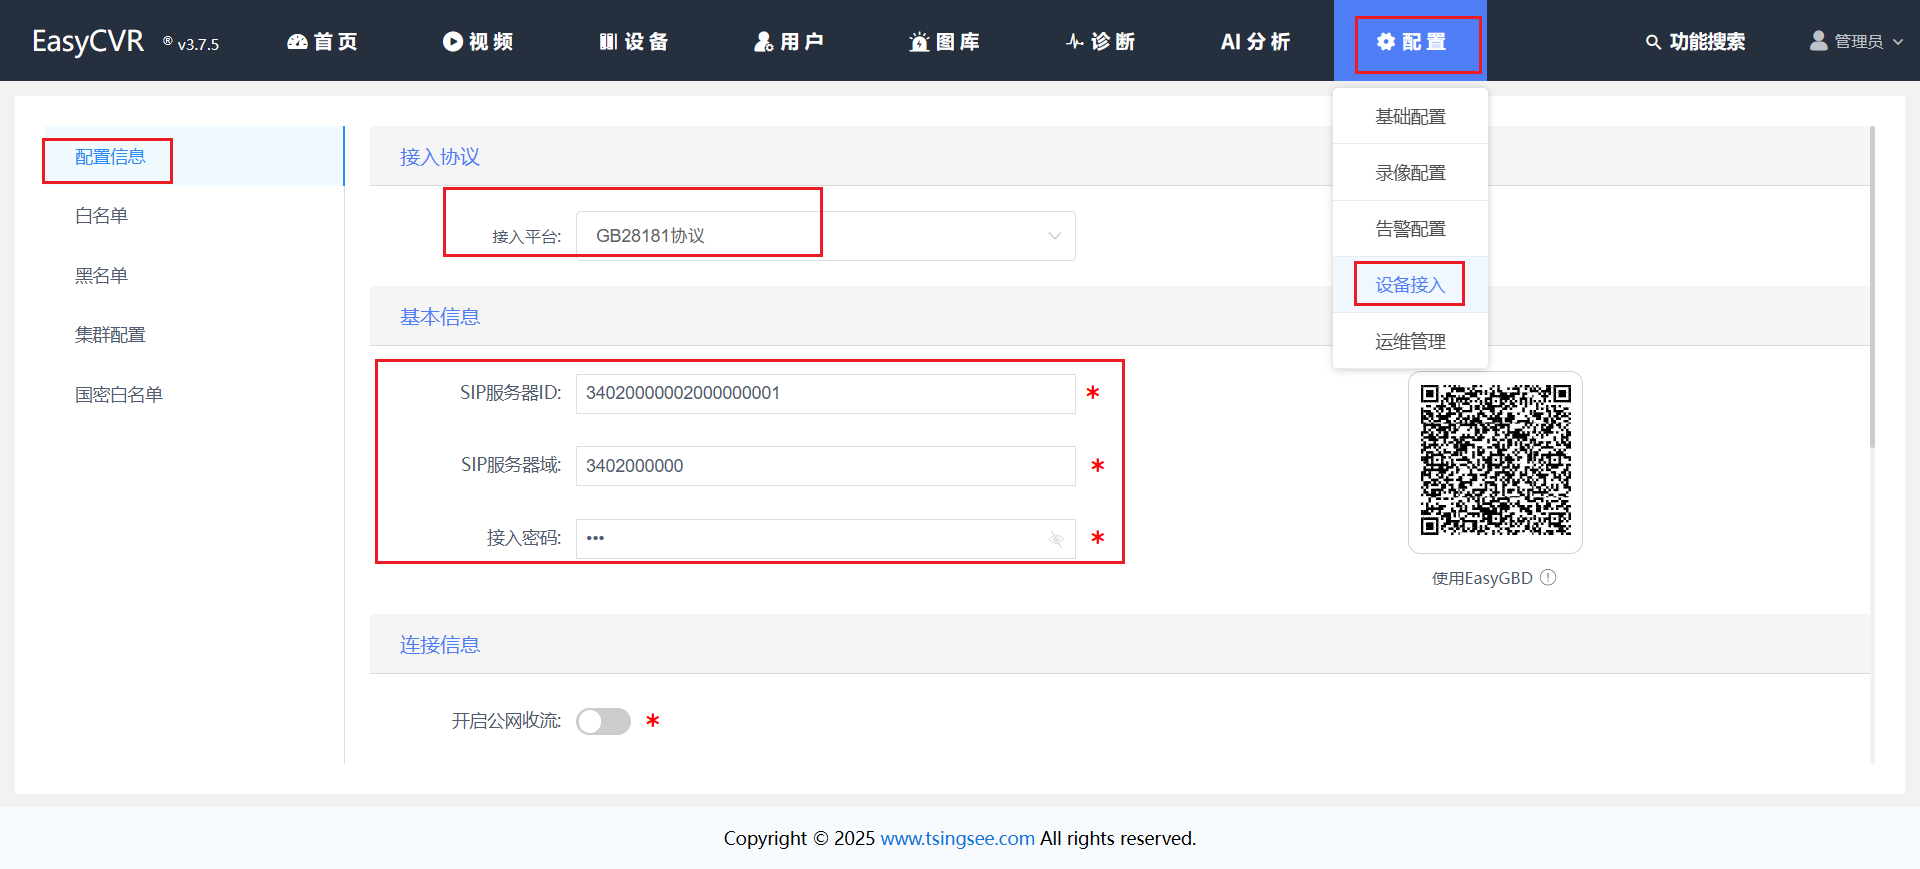Expand the 配置 settings menu

click(1410, 42)
